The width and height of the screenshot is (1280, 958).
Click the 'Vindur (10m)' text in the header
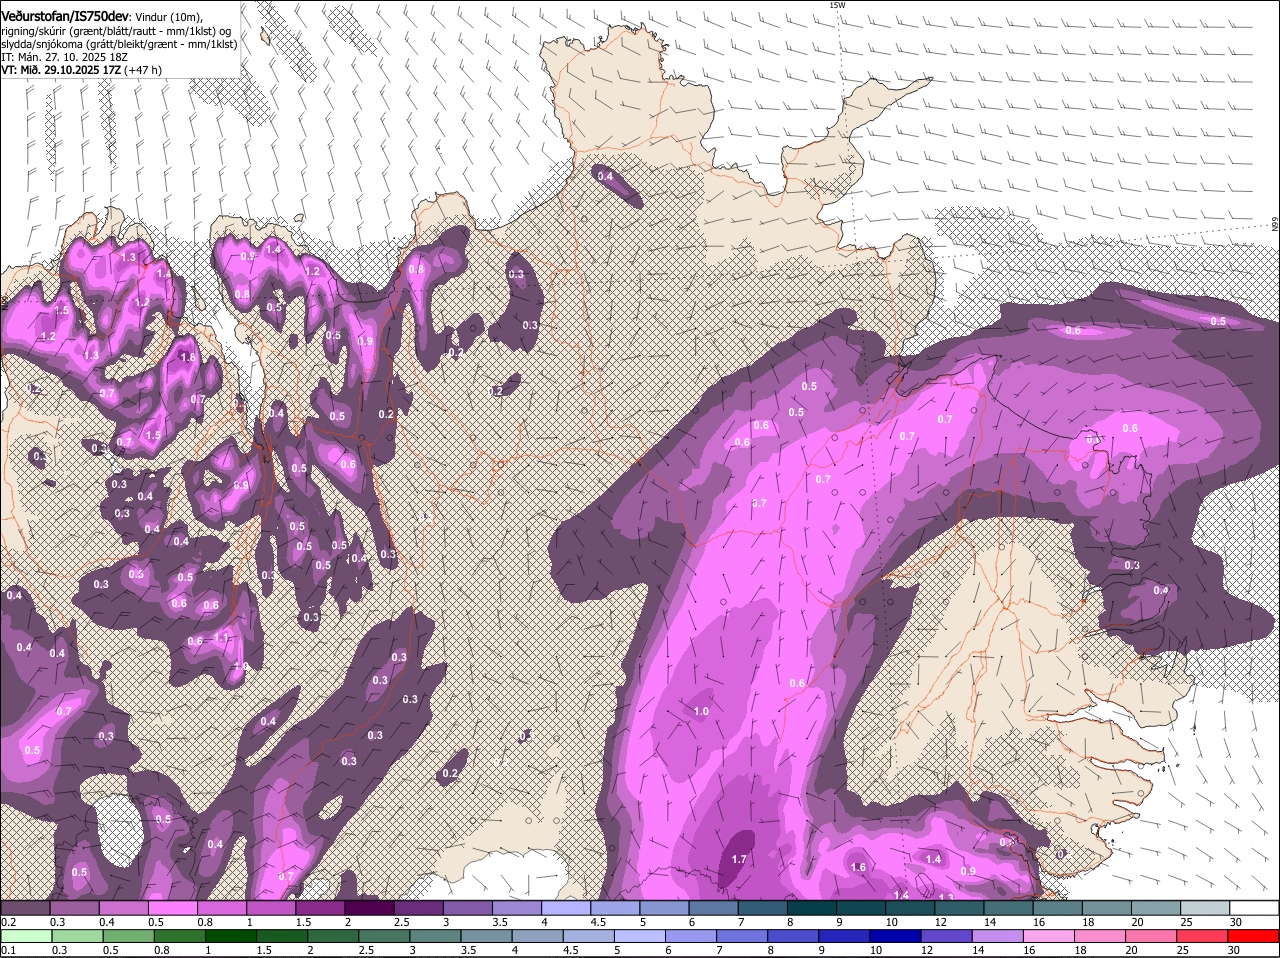pyautogui.click(x=168, y=16)
